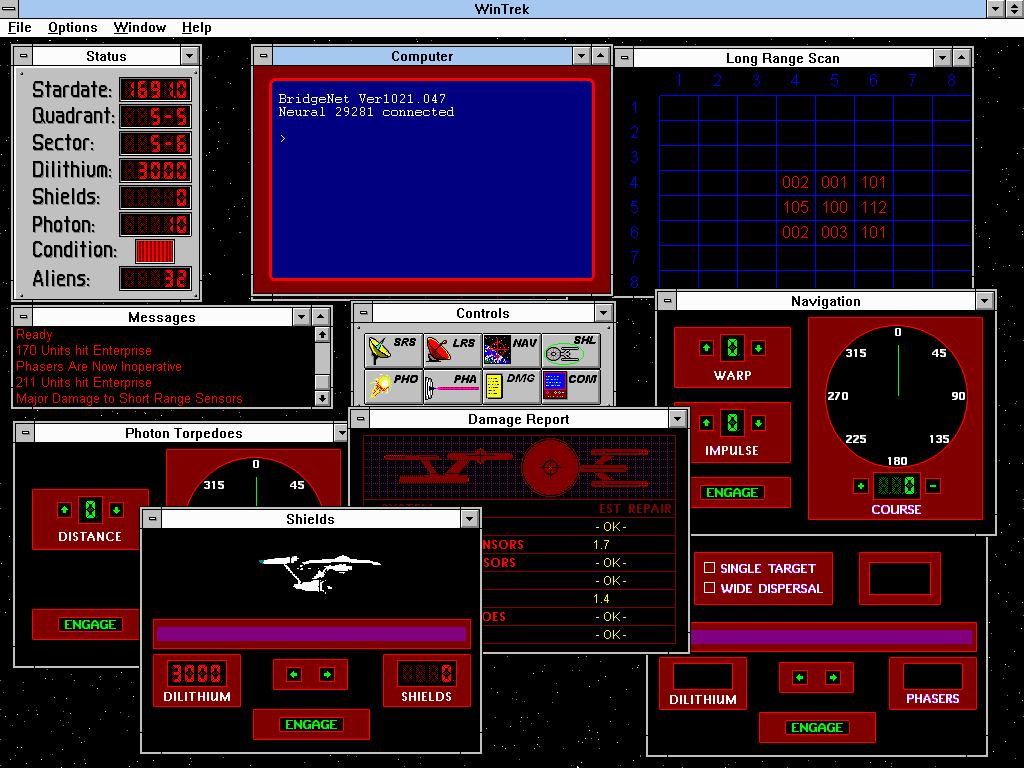Select the PHO photon torpedoes icon
The width and height of the screenshot is (1024, 768).
coord(392,386)
